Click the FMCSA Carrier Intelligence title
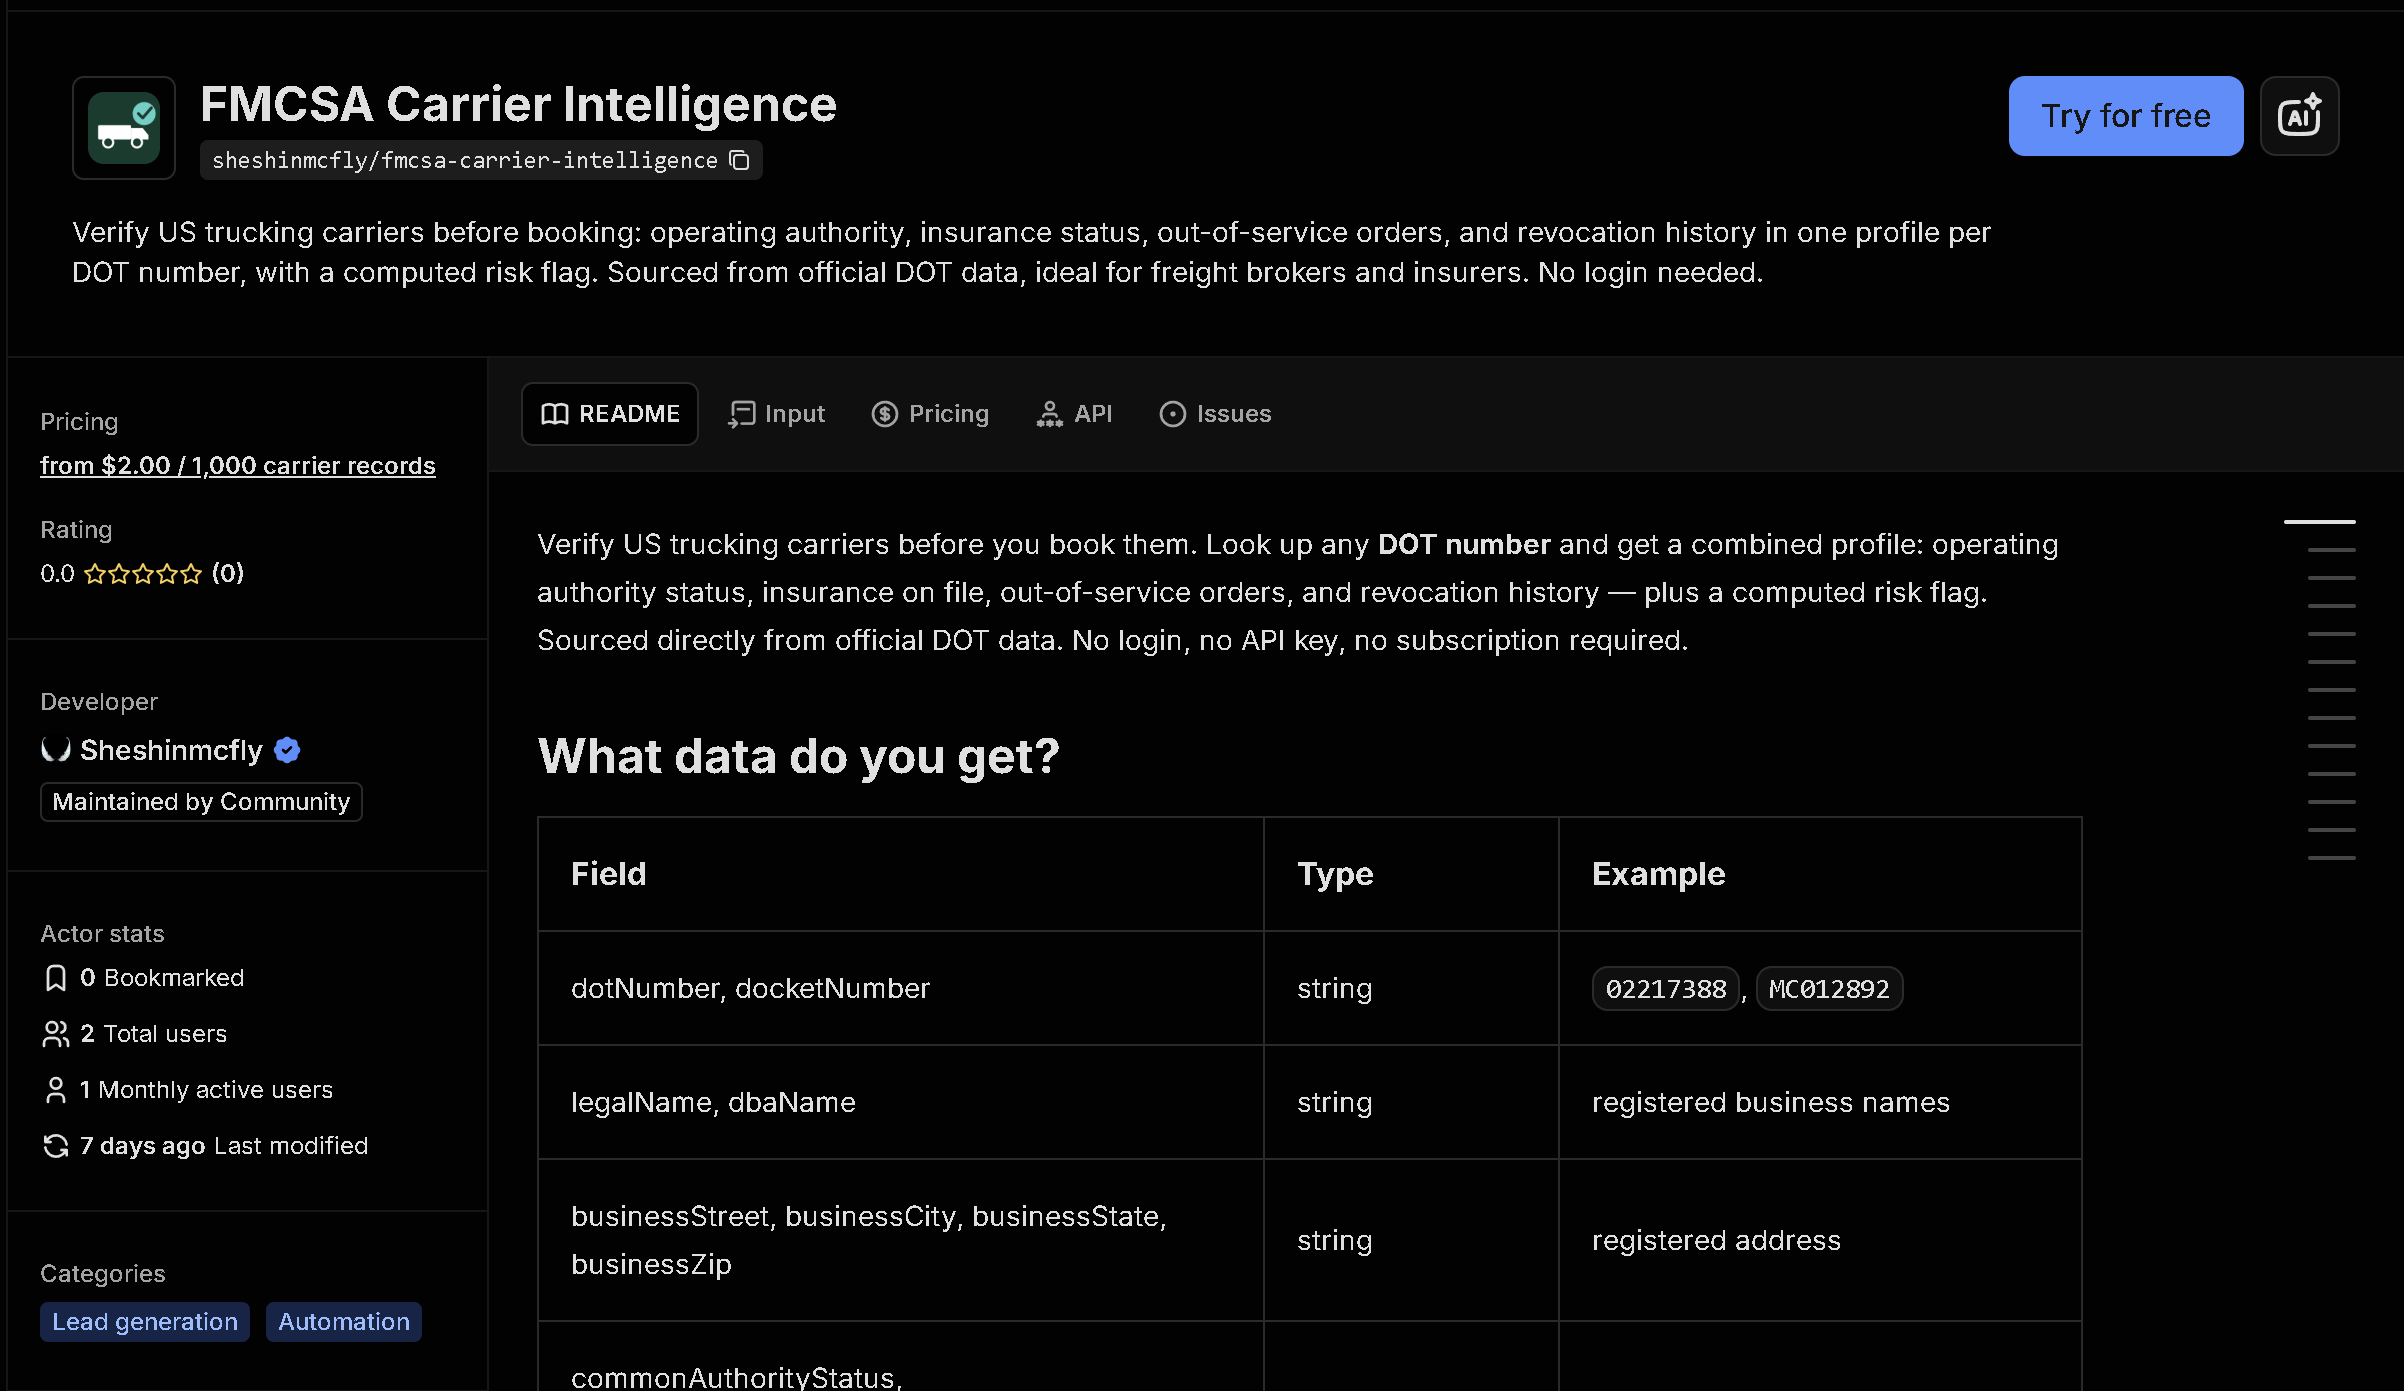 coord(518,105)
